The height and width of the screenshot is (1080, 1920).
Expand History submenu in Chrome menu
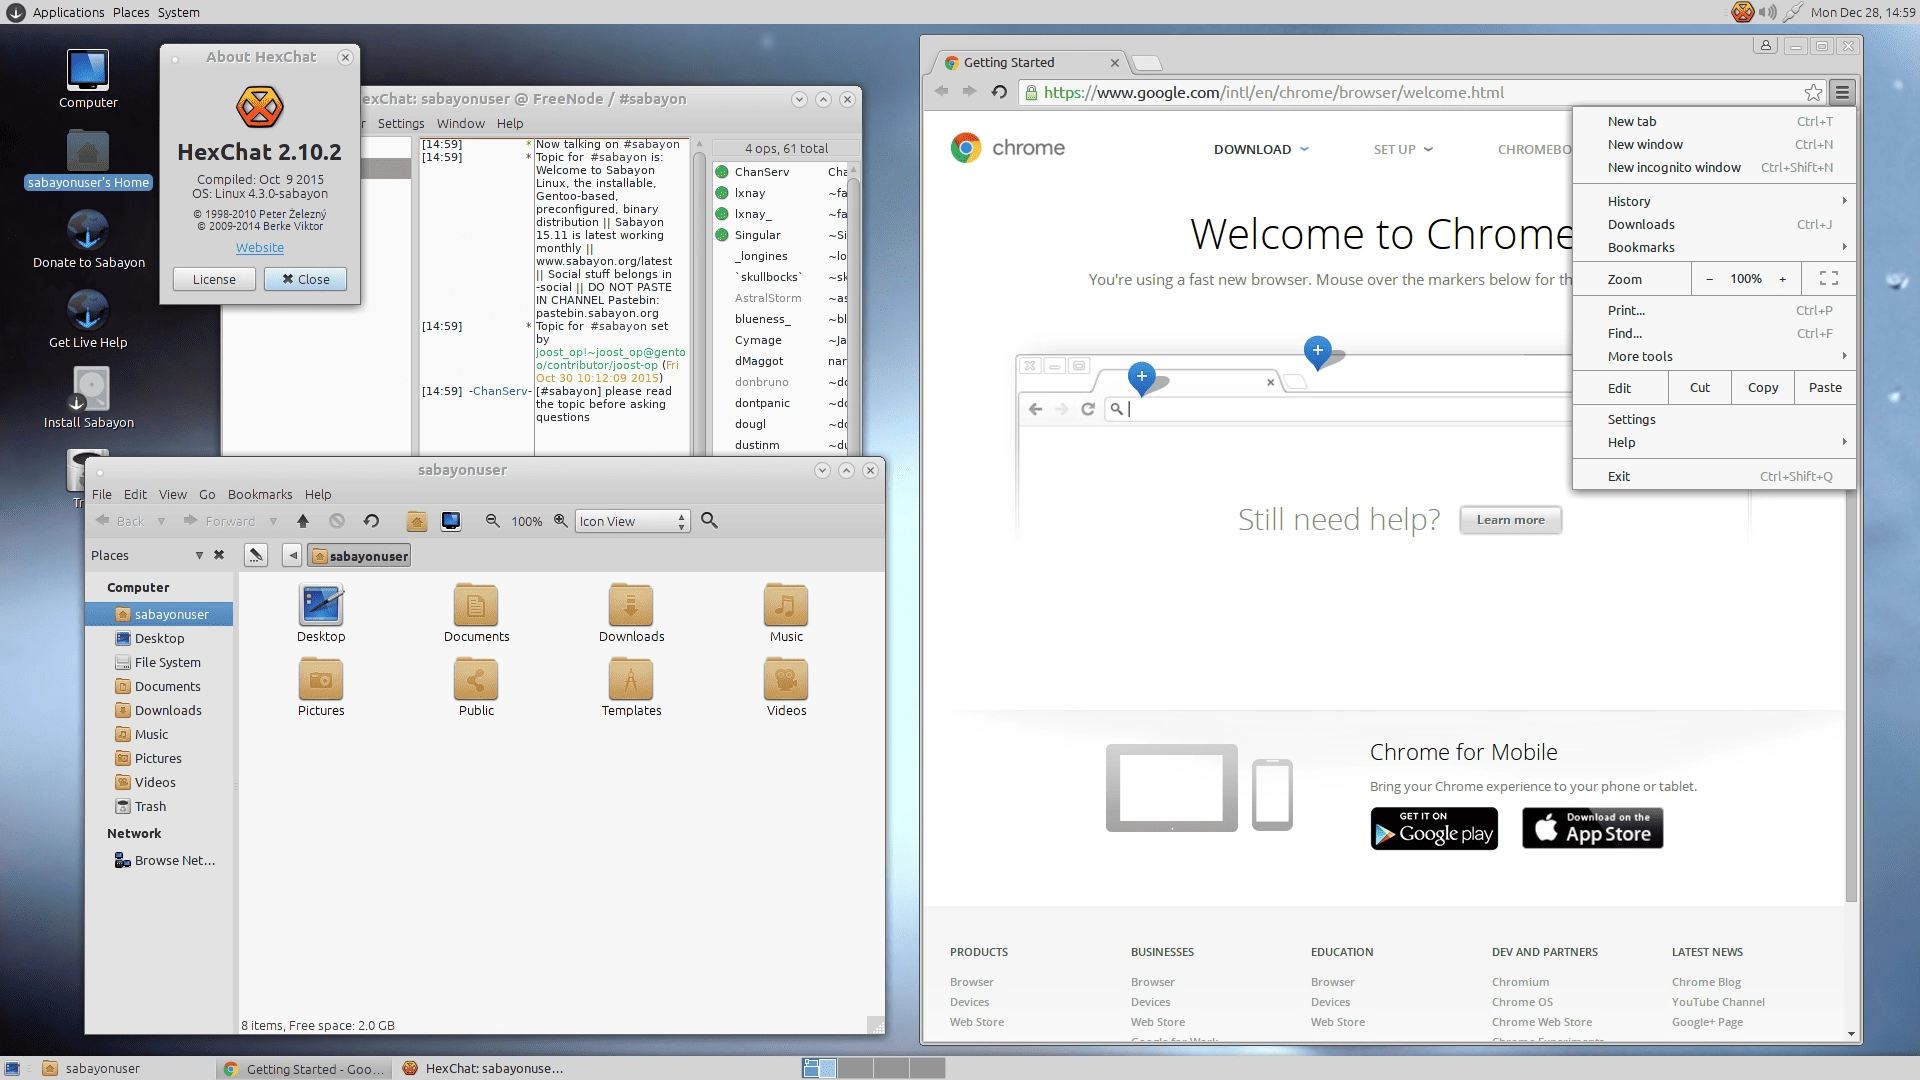click(1714, 201)
